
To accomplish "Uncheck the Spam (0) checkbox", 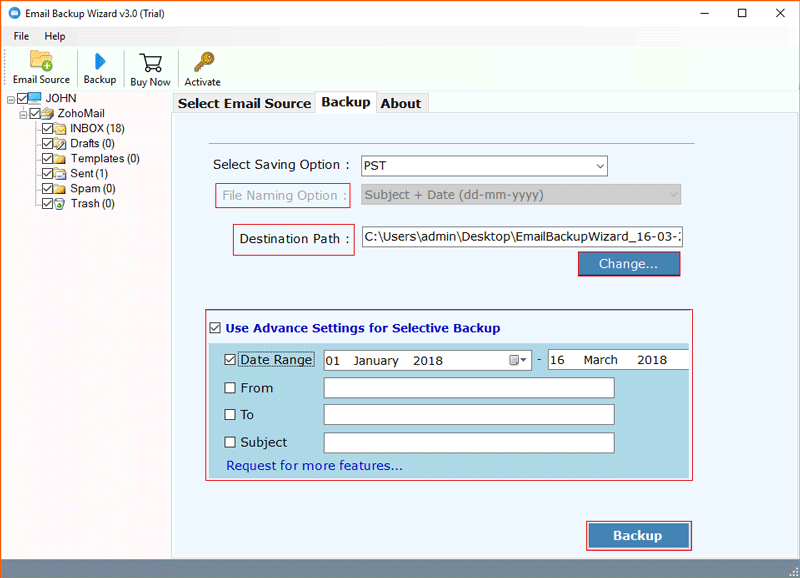I will 47,188.
